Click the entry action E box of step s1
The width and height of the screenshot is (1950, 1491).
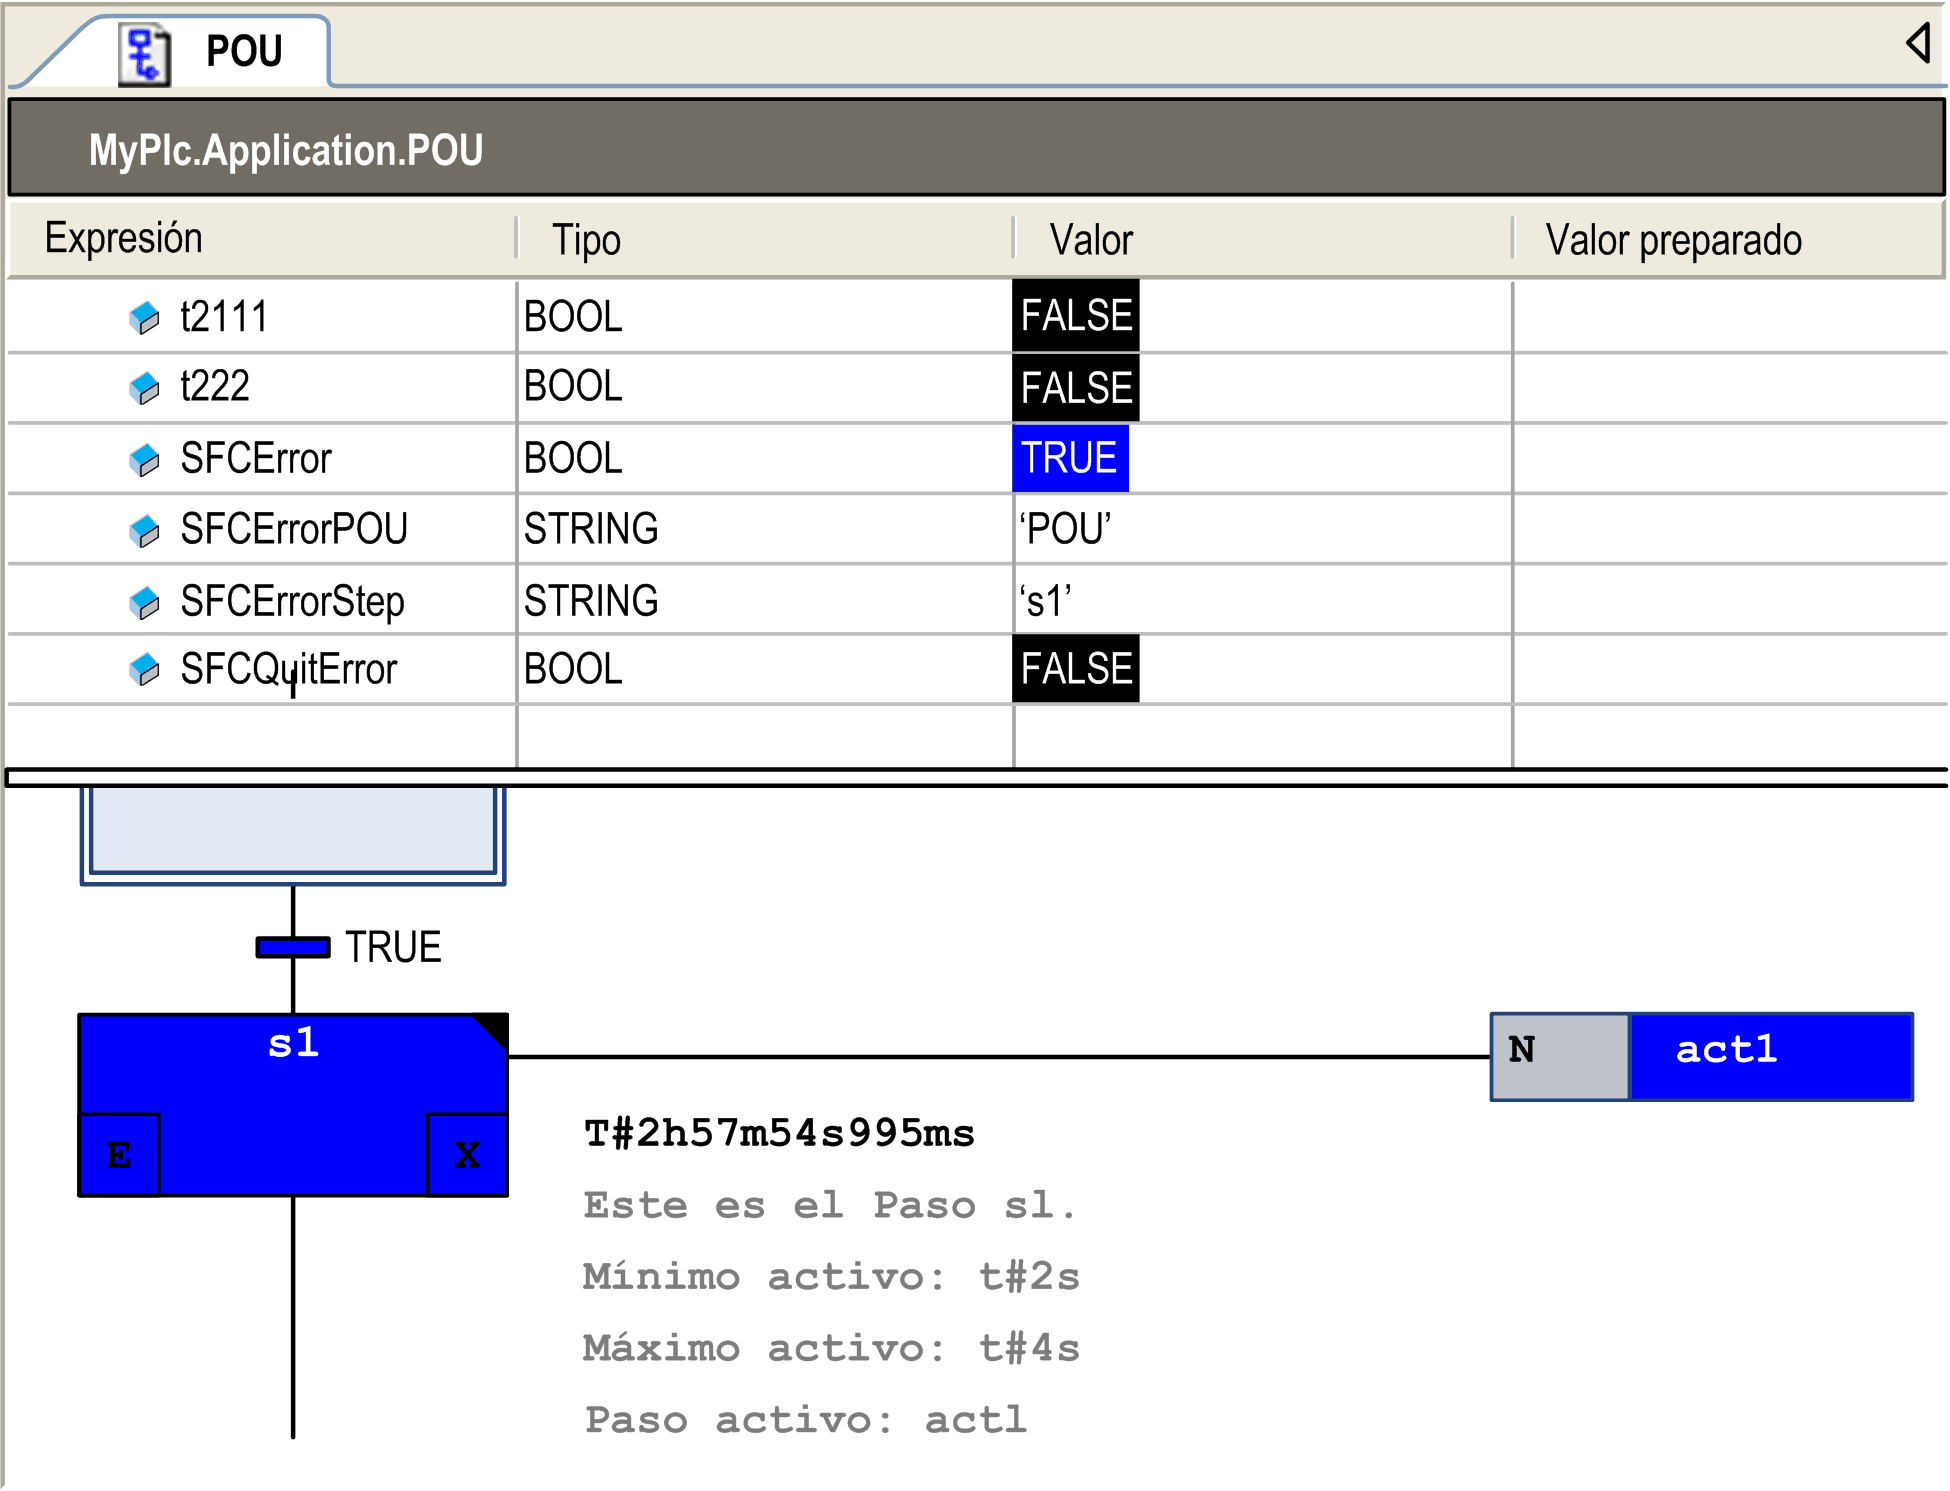[119, 1155]
